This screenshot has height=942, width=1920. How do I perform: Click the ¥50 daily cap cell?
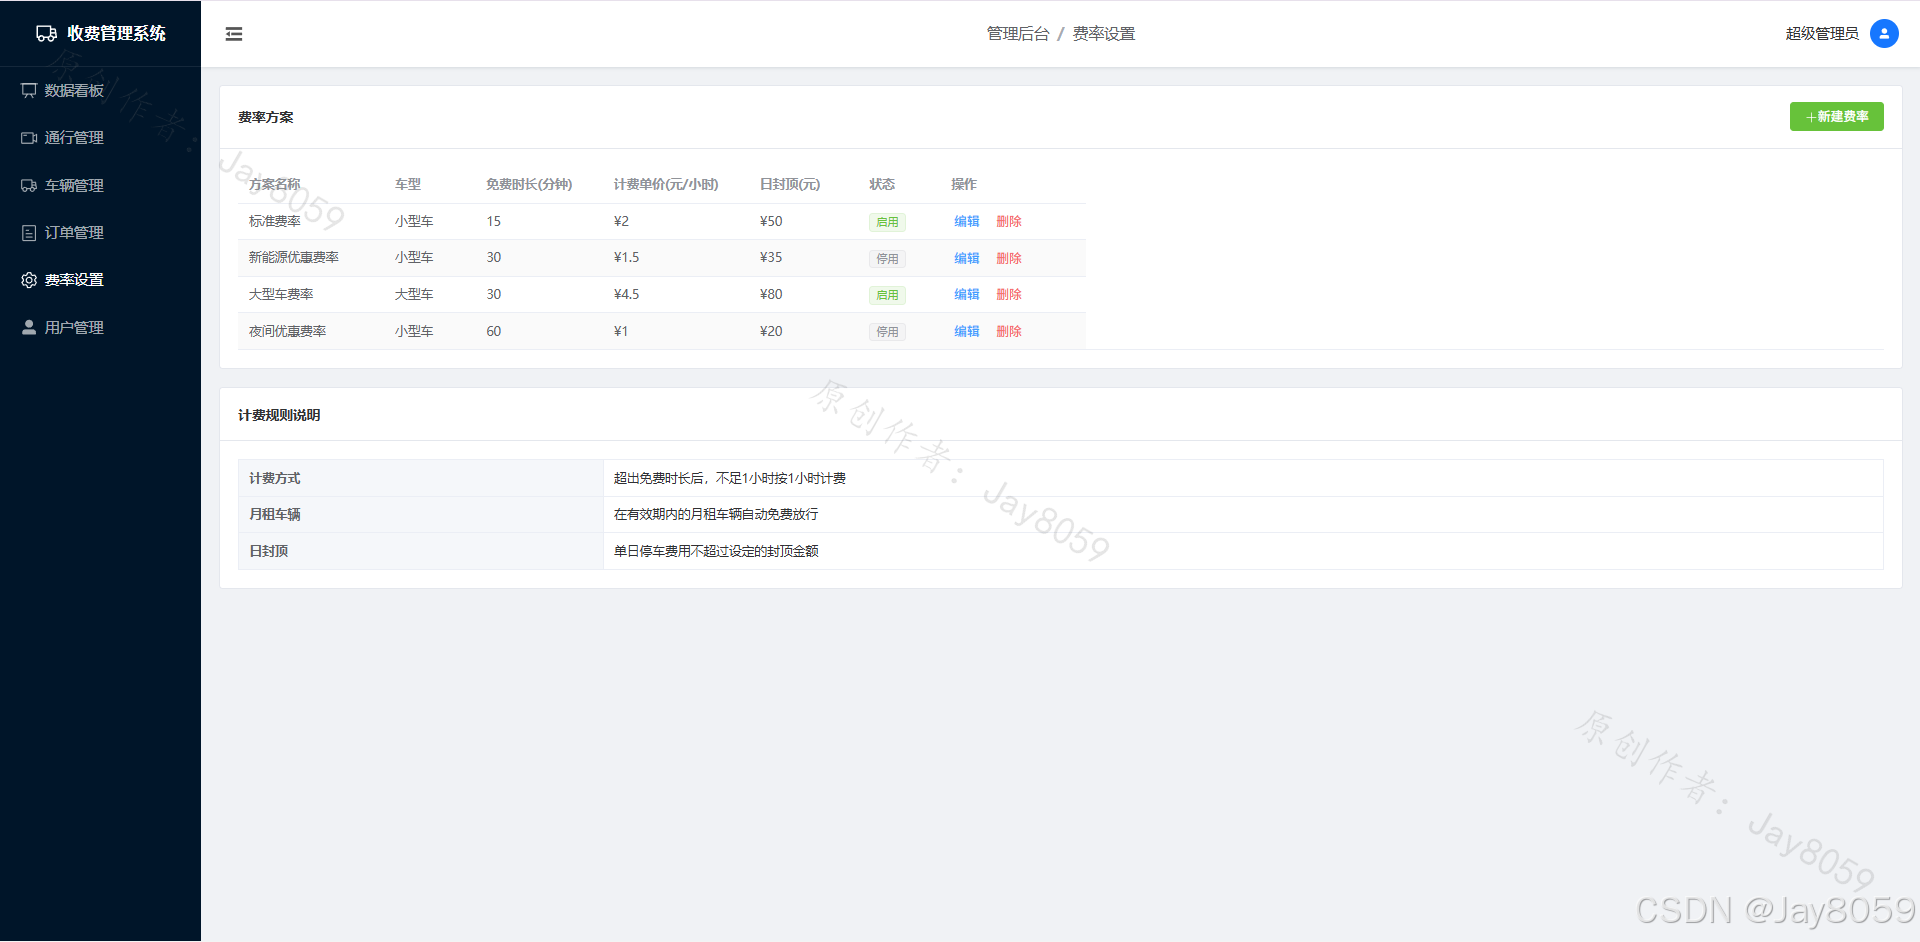771,222
